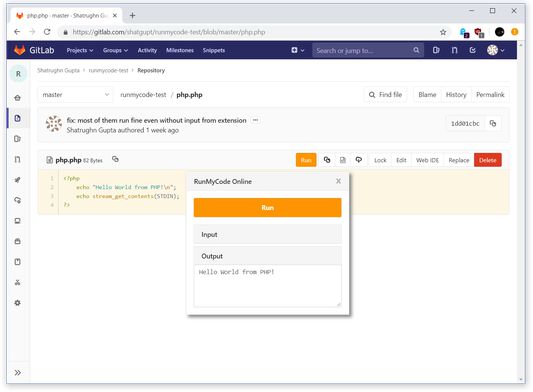533x392 pixels.
Task: Click commit hash 1dd01cbc
Action: 465,123
